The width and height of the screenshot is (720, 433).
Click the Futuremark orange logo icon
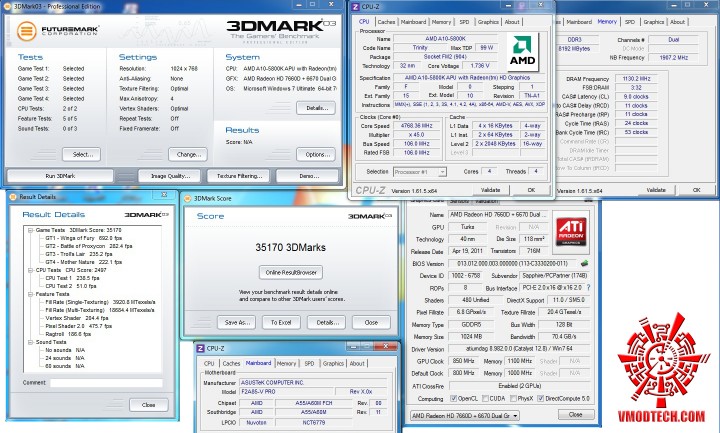26,31
